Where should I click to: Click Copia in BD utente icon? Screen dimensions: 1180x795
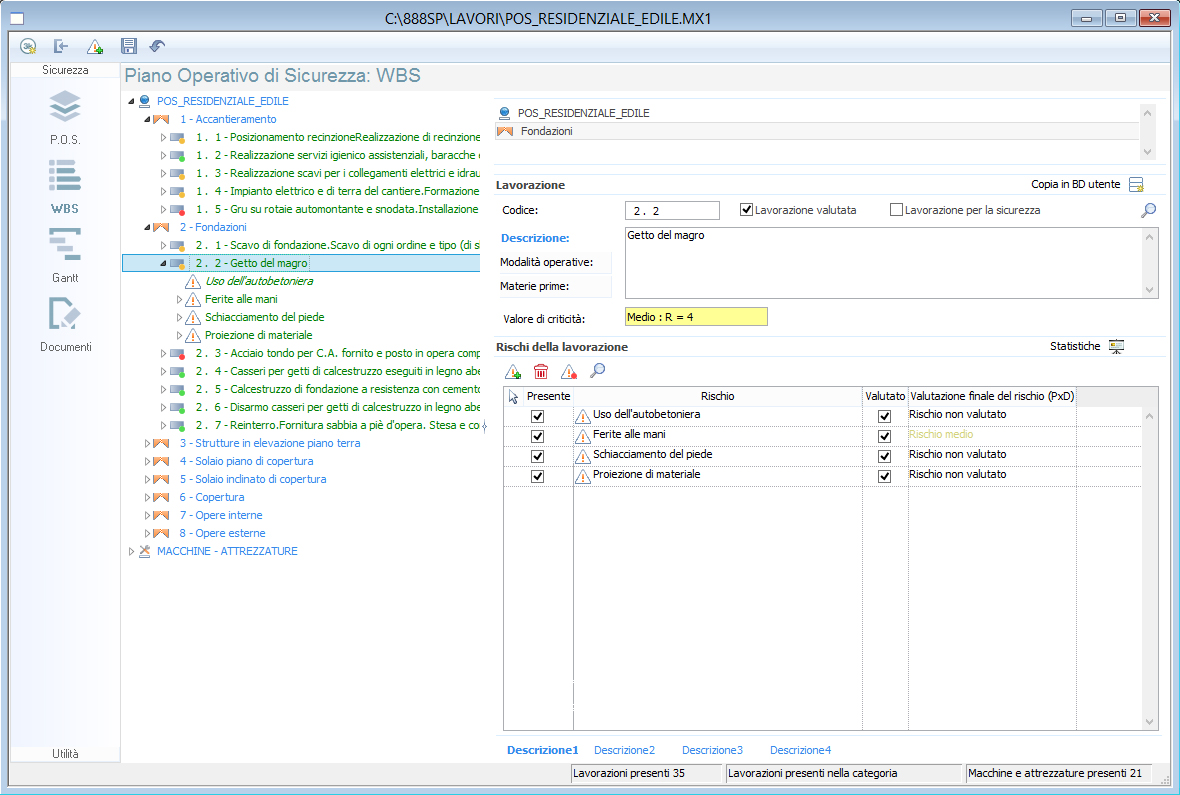(1136, 184)
